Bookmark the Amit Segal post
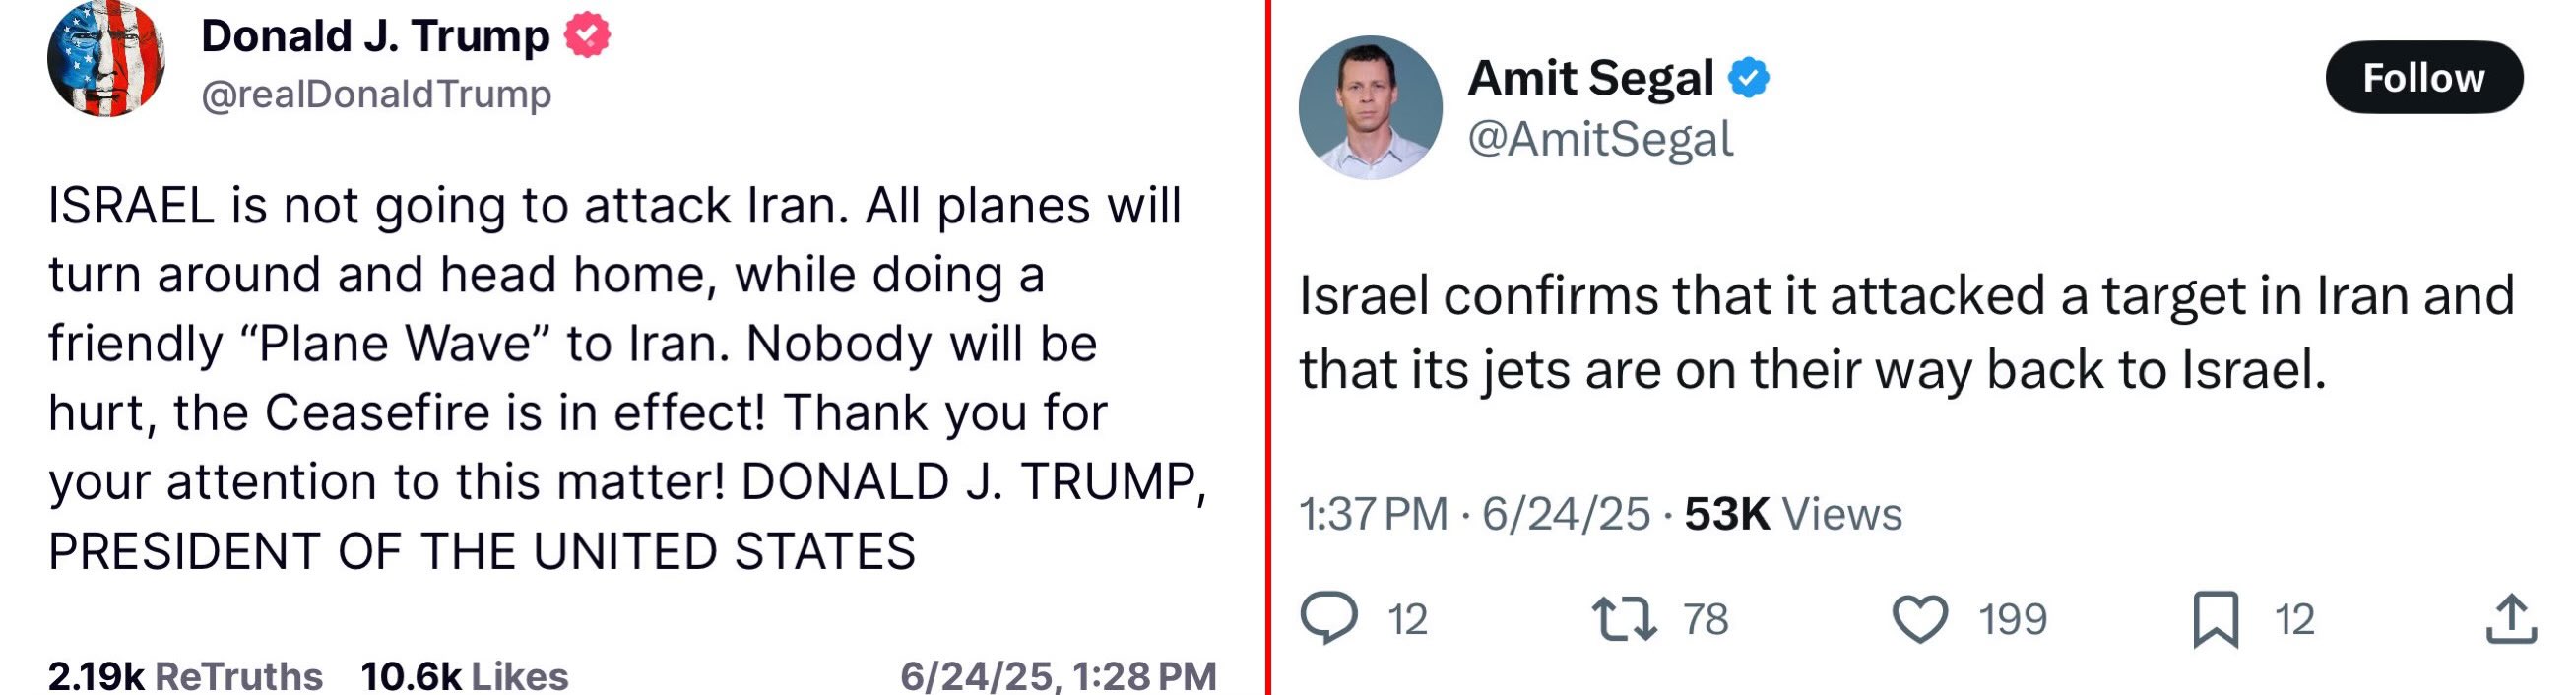The width and height of the screenshot is (2576, 695). [2215, 619]
